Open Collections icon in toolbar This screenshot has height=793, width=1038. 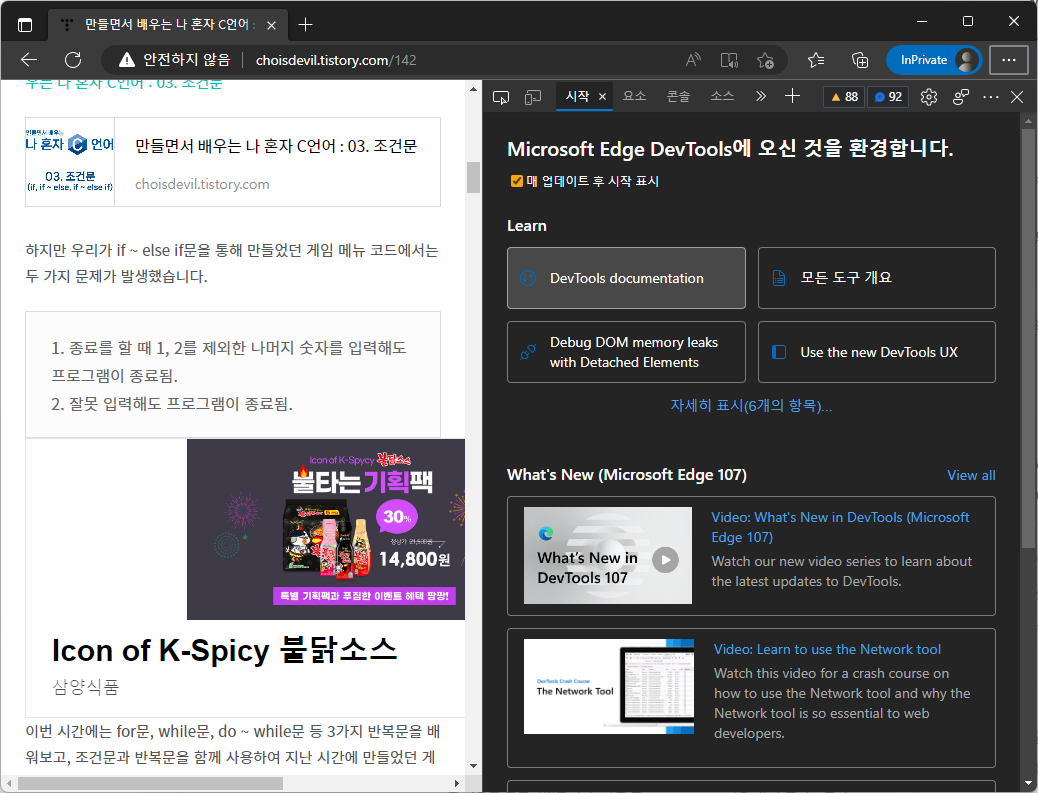point(860,60)
